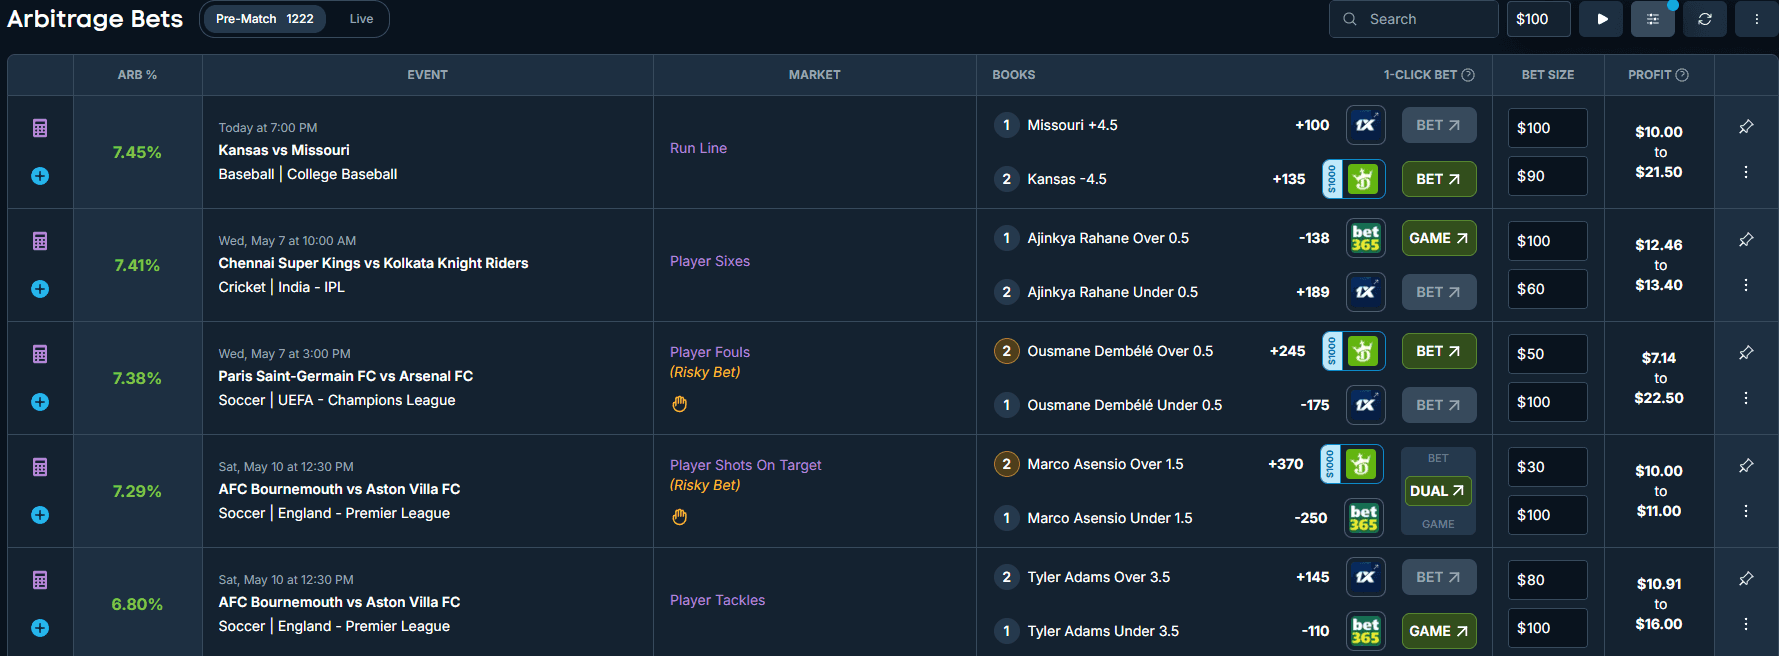
Task: Click BET button for Missouri +4.5
Action: coord(1439,125)
